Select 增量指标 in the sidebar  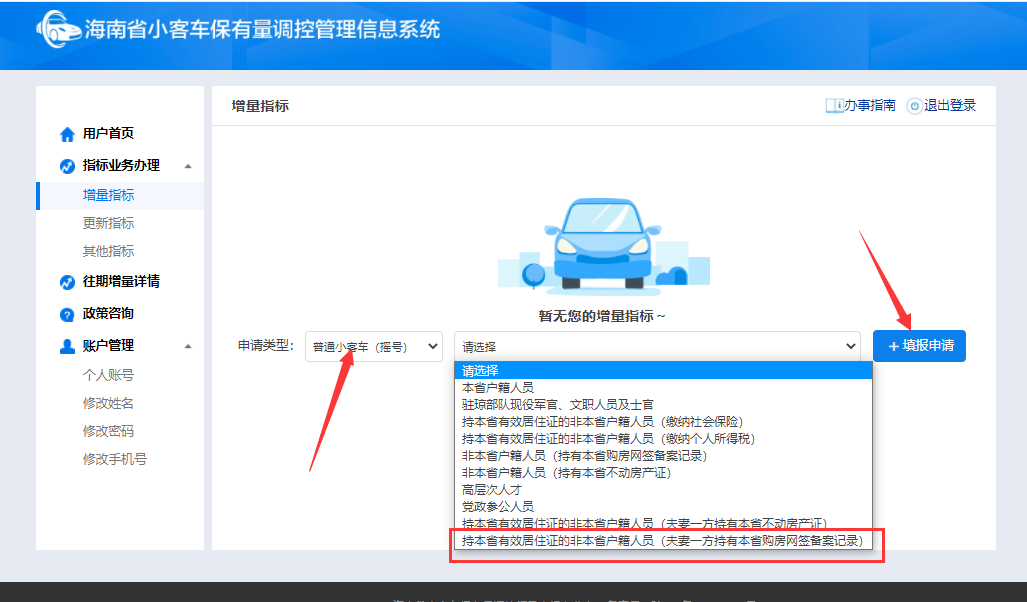click(108, 195)
